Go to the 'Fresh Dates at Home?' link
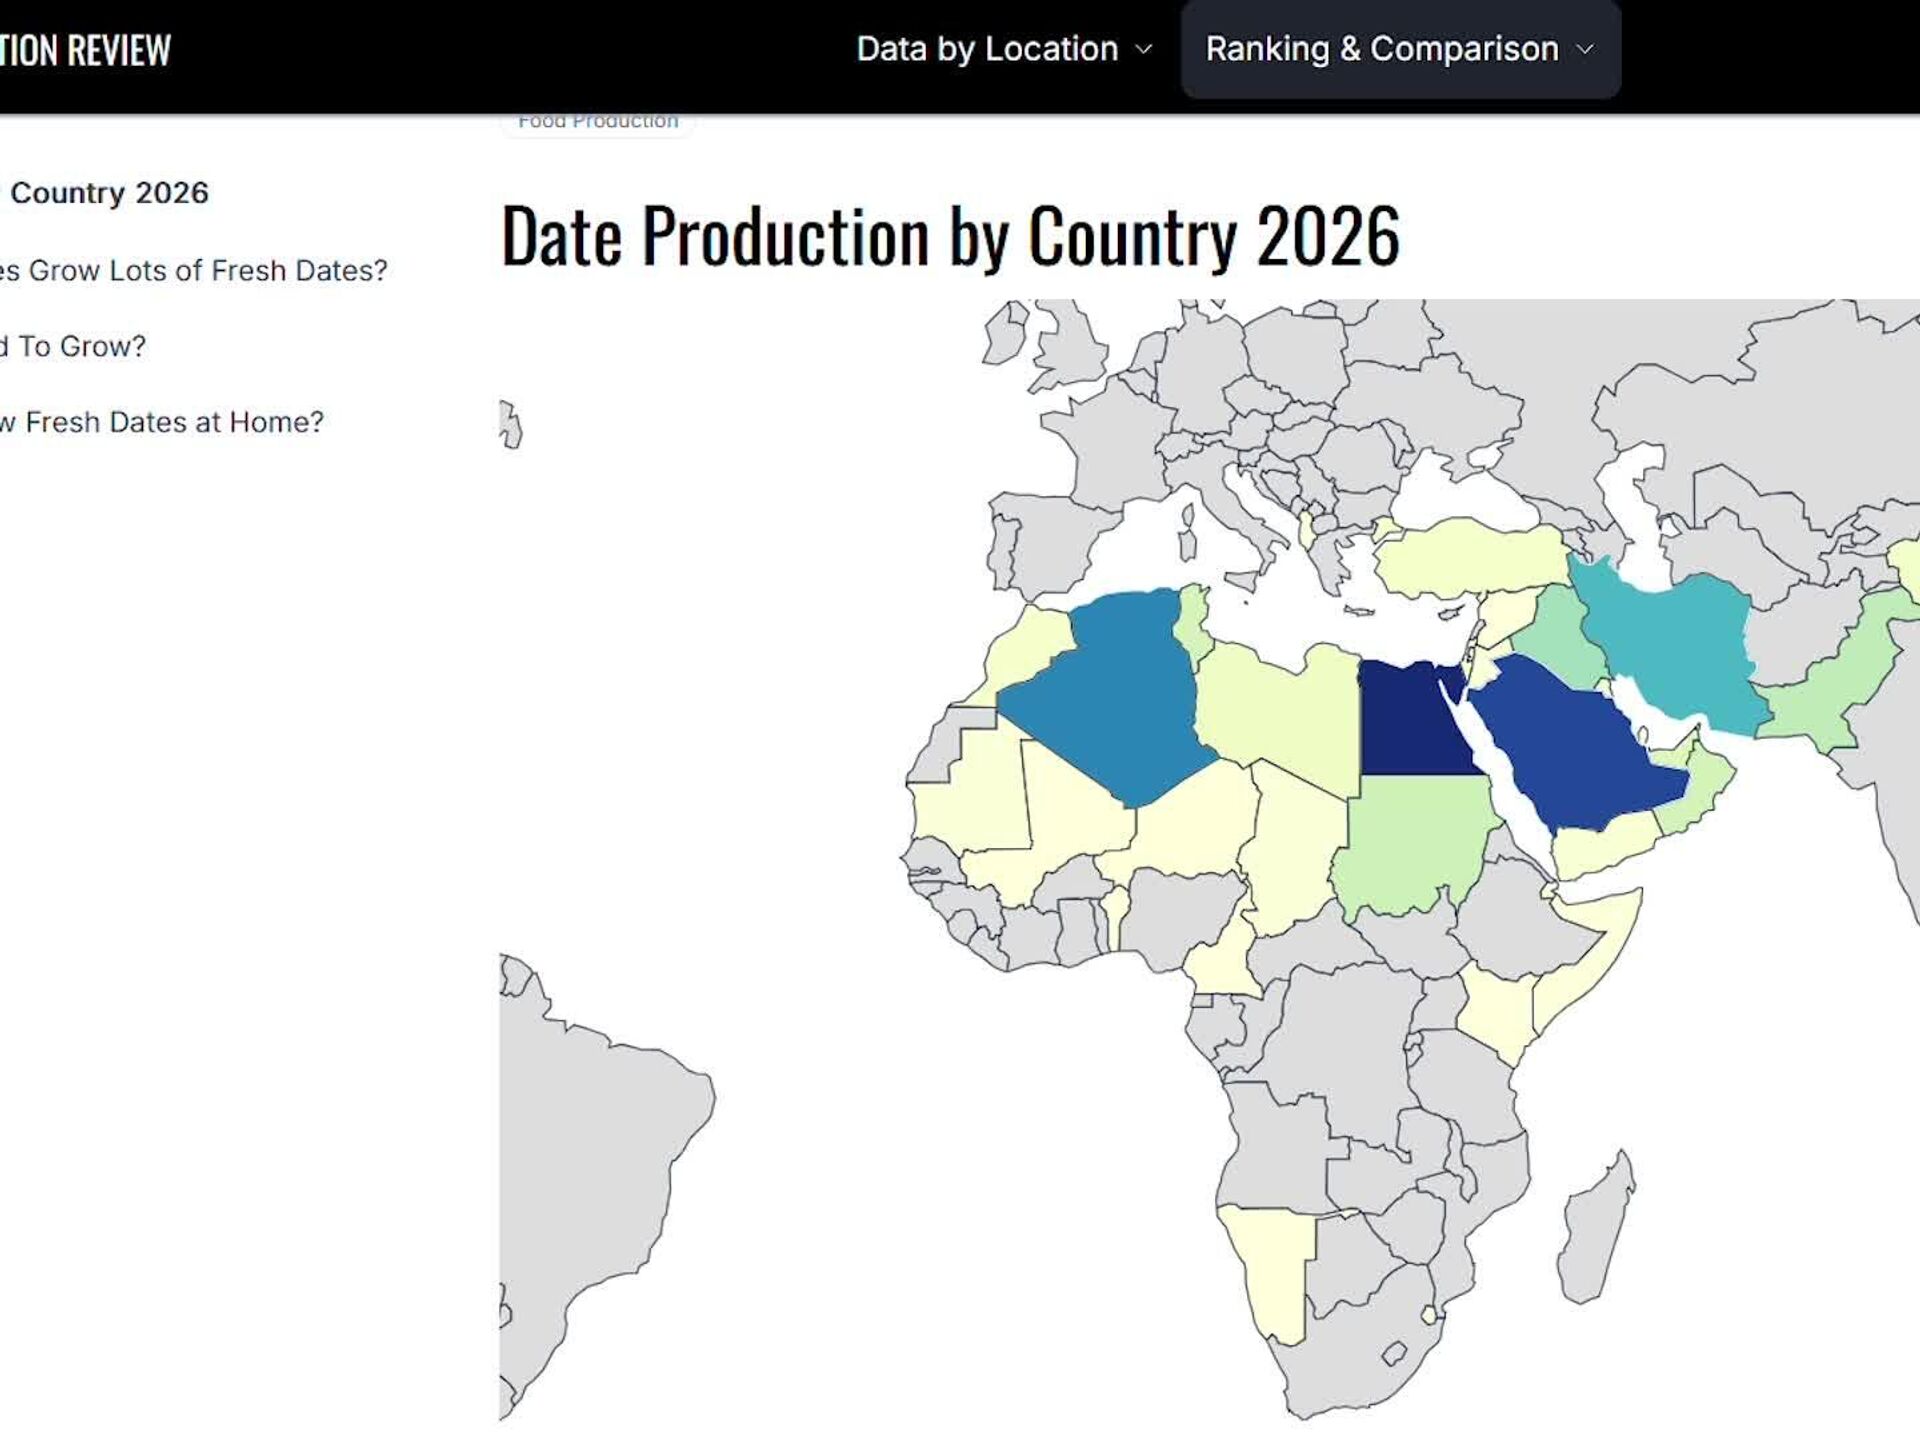The image size is (1920, 1438). tap(163, 422)
